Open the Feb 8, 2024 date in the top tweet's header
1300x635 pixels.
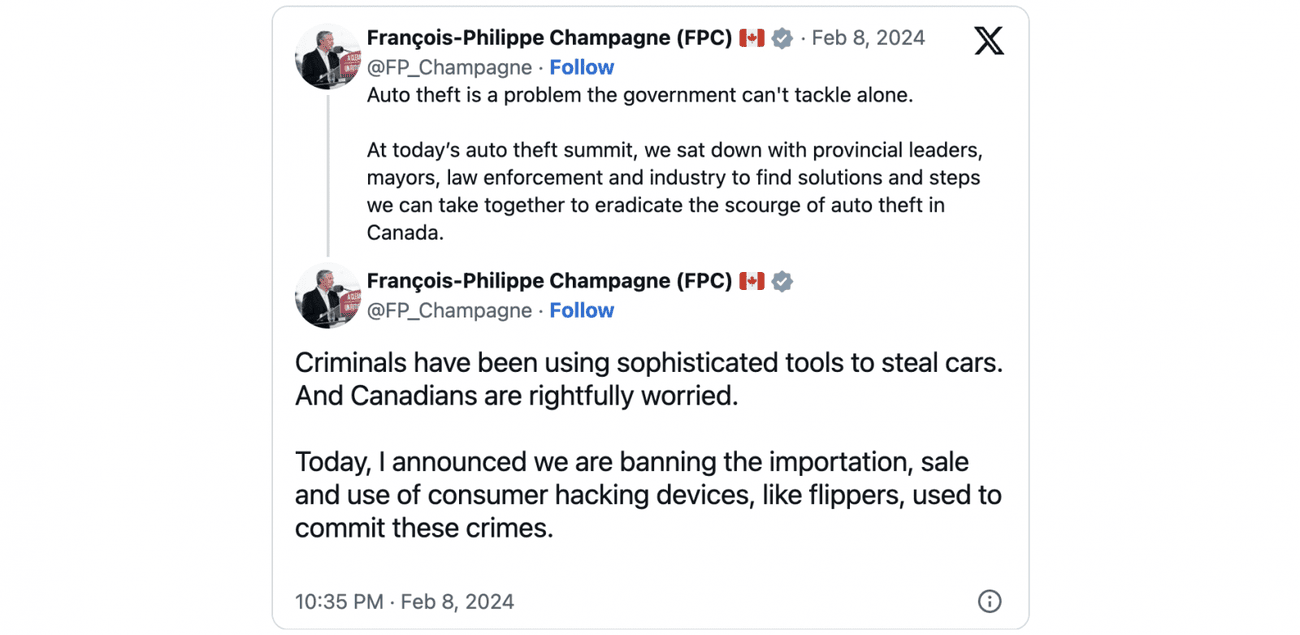pos(868,38)
